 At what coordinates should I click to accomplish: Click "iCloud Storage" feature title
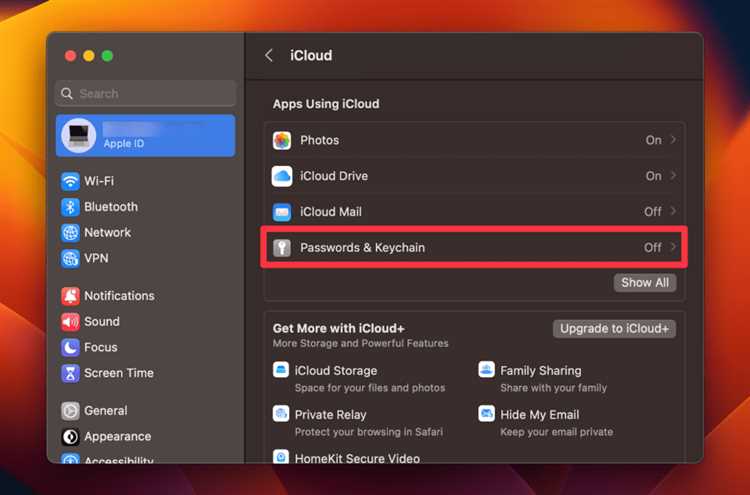coord(336,371)
